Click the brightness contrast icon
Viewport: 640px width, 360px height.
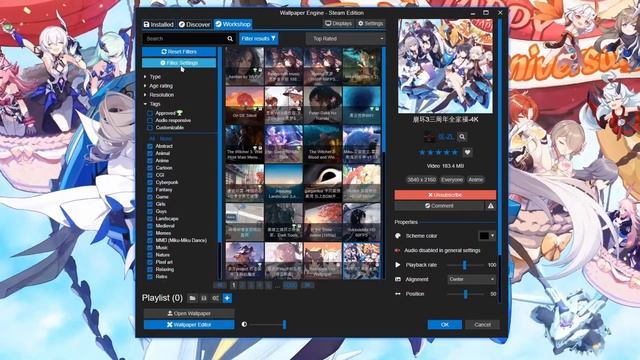[x=244, y=324]
